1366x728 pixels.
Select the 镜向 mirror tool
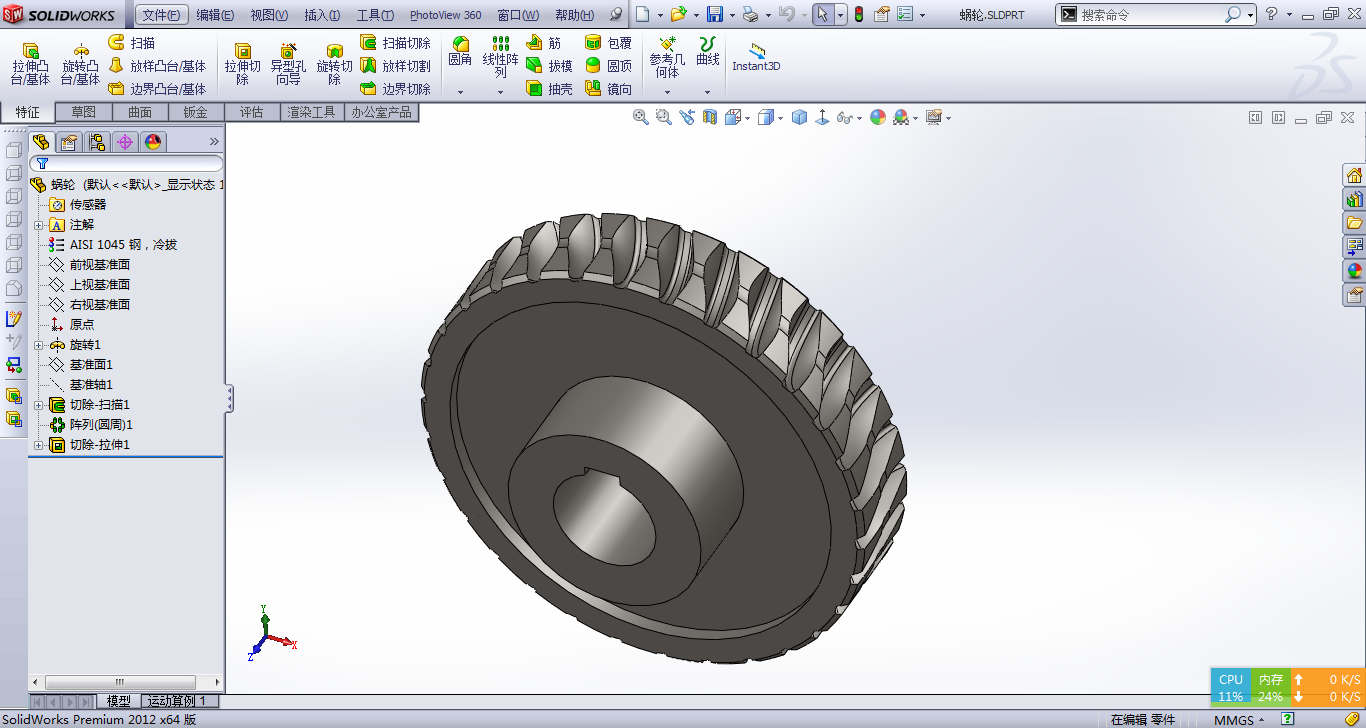click(608, 89)
